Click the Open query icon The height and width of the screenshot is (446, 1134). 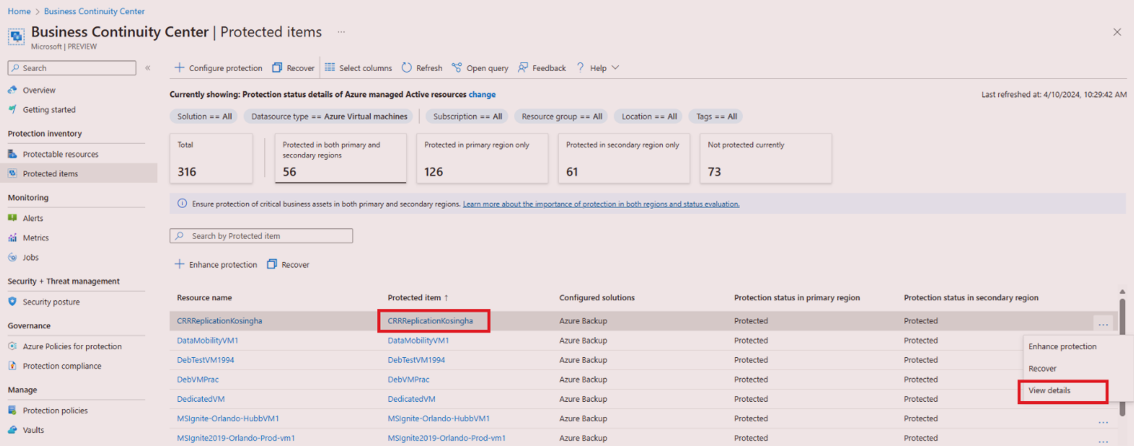(456, 68)
